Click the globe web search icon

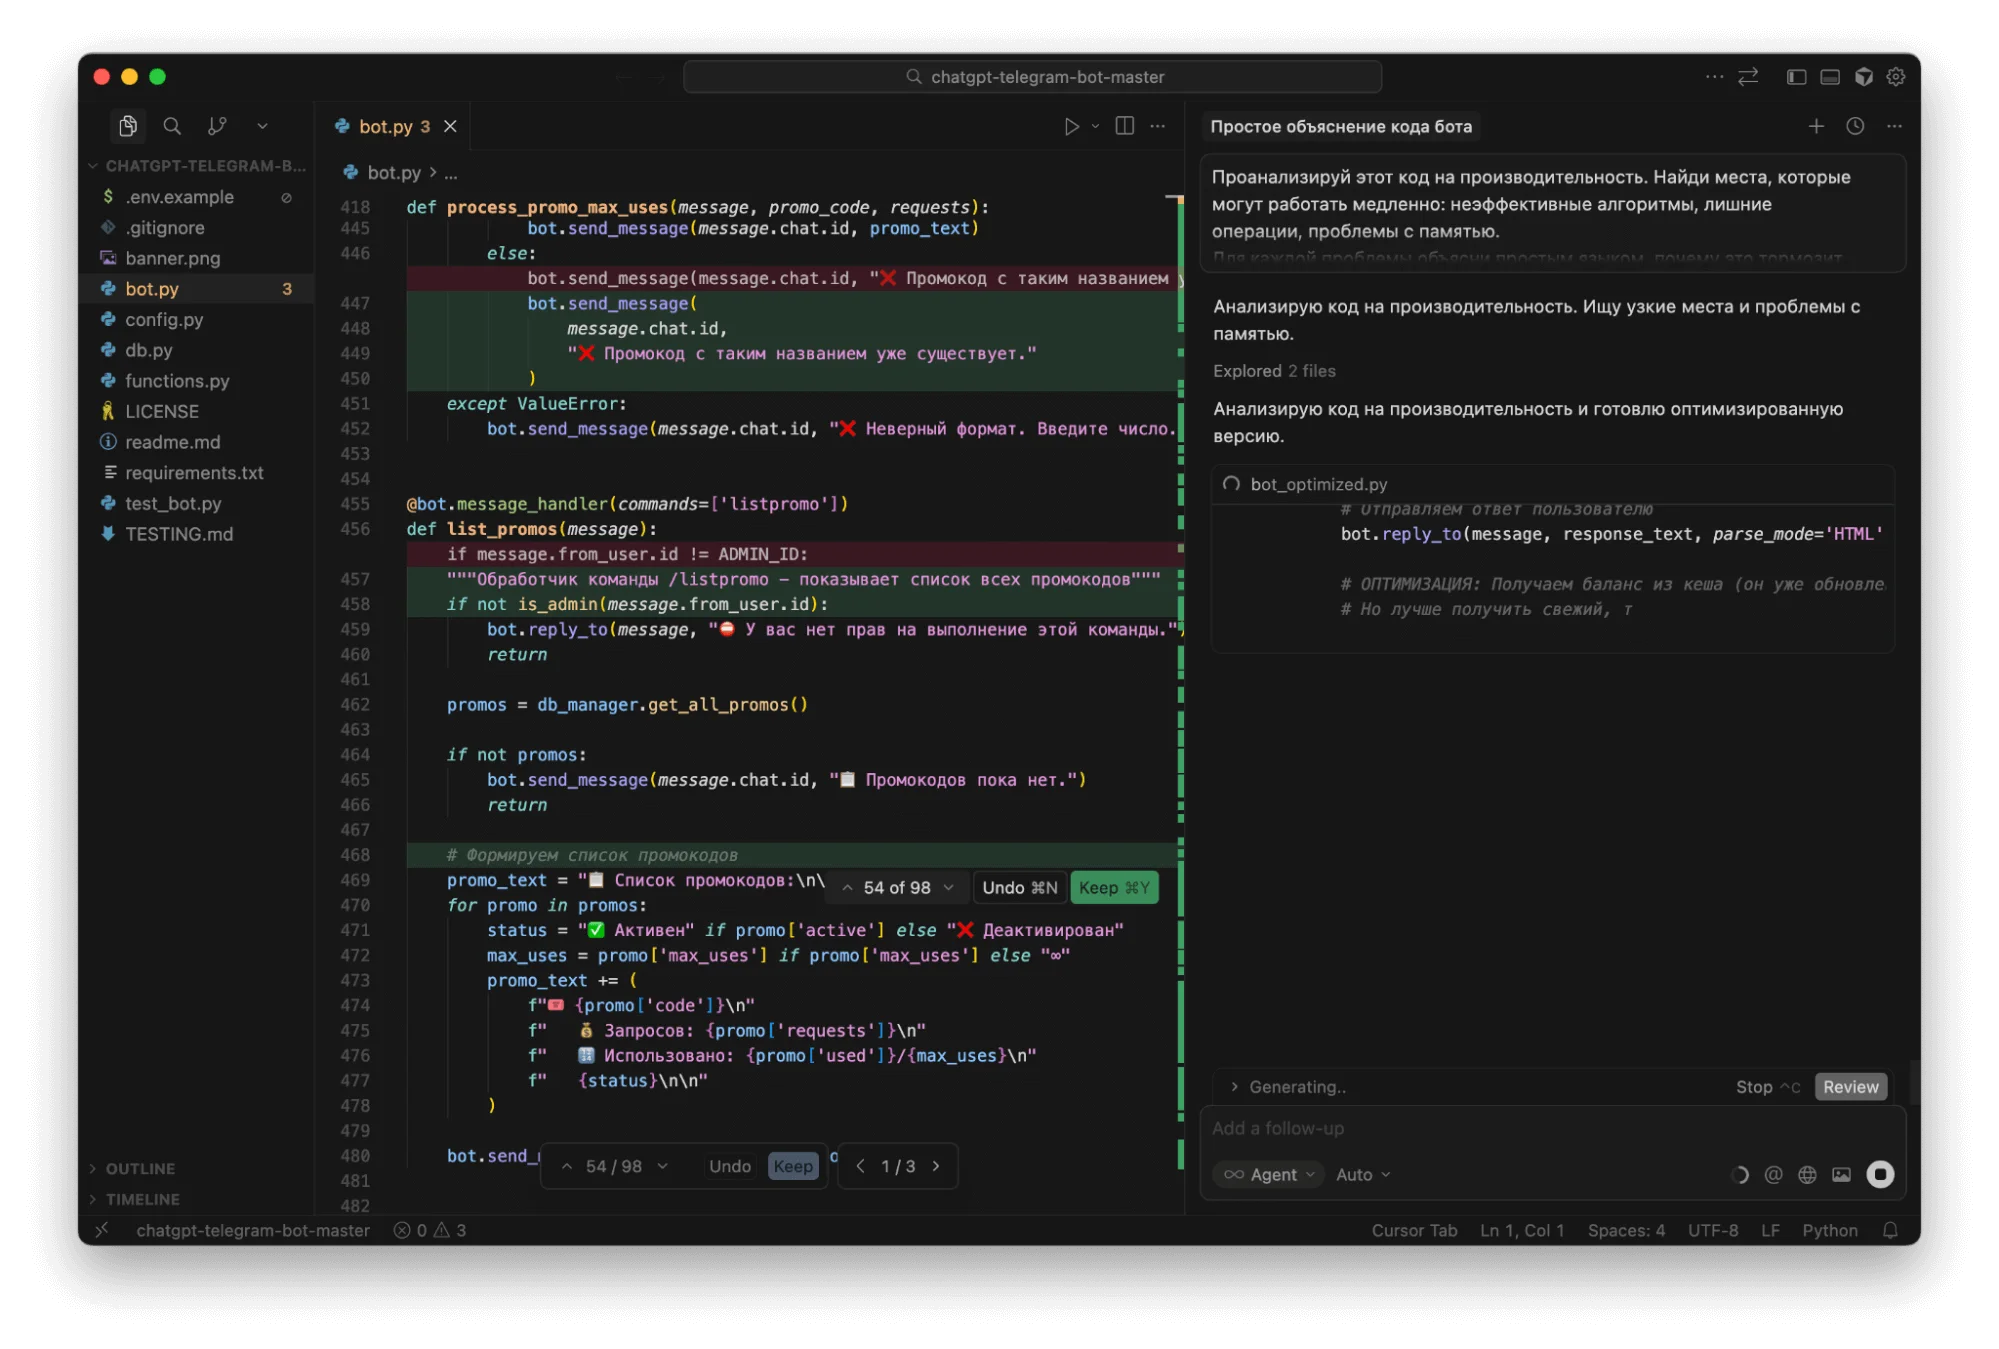point(1807,1175)
